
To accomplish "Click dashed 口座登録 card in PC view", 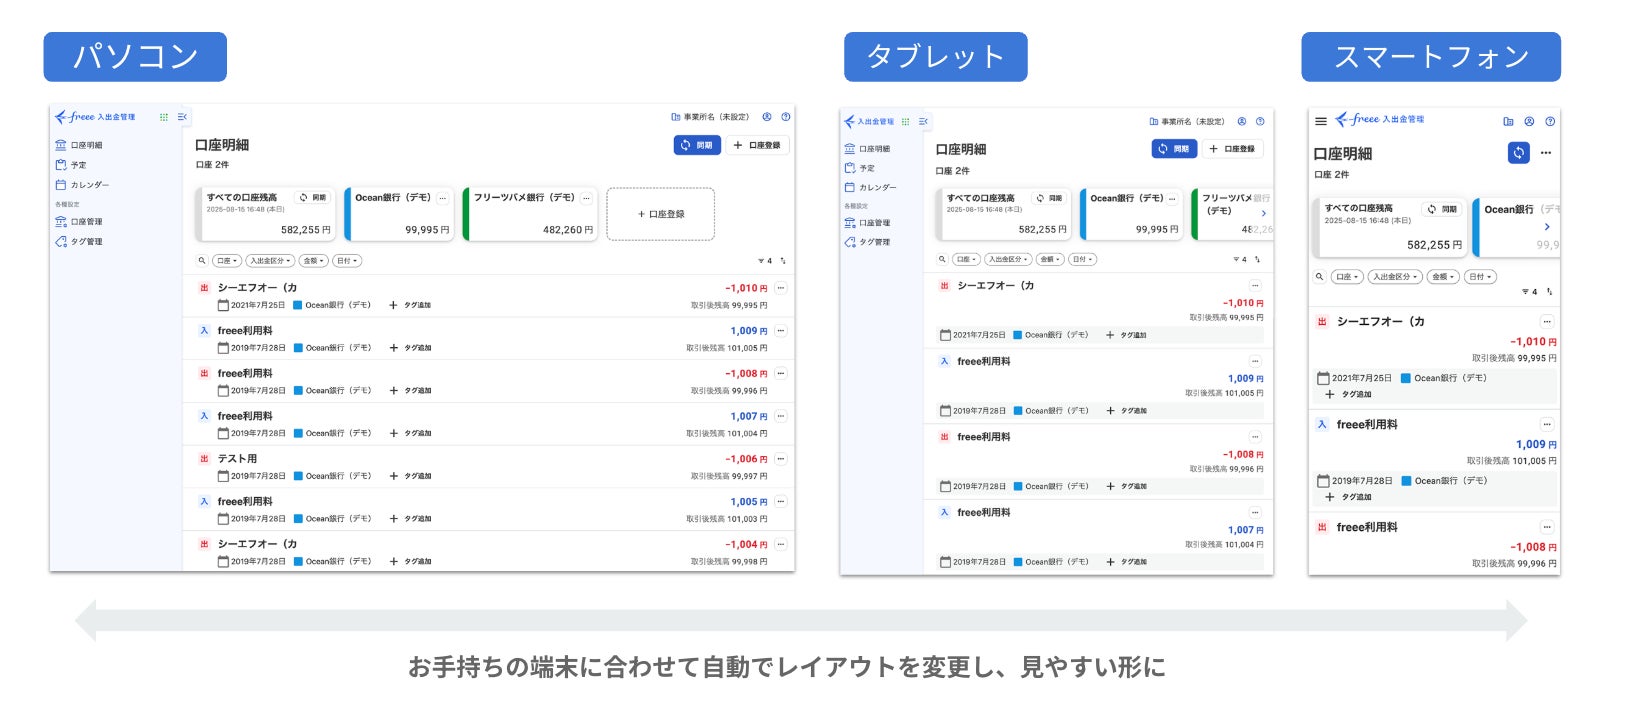I will pos(661,214).
